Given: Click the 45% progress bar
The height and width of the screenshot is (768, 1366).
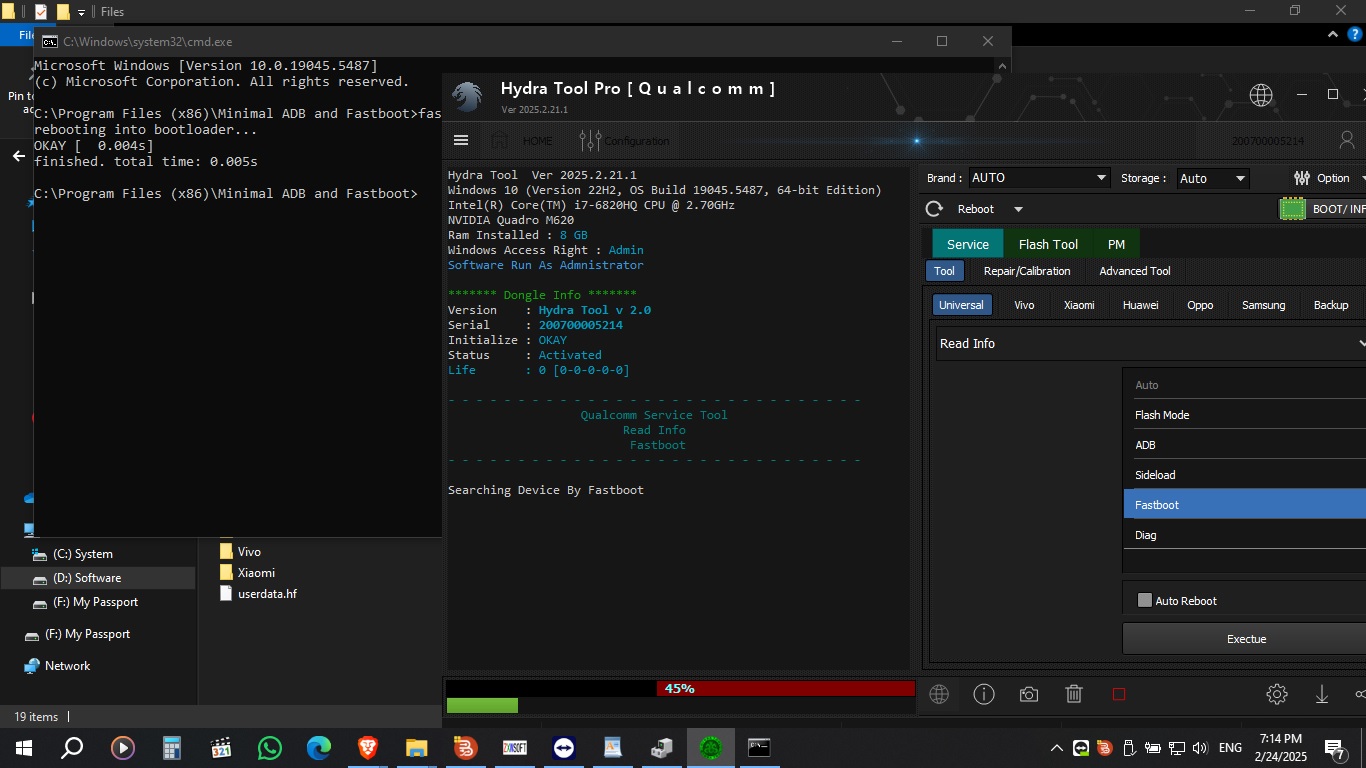Looking at the screenshot, I should (x=680, y=688).
